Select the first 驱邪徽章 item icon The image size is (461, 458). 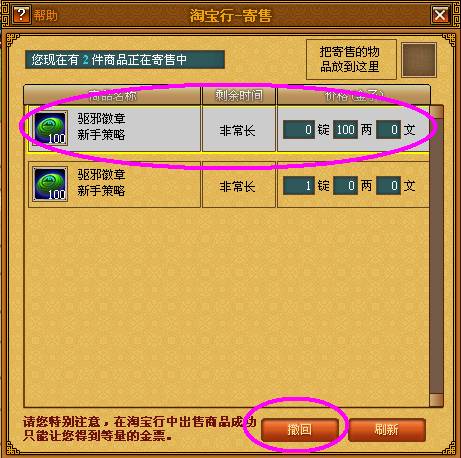click(x=50, y=128)
